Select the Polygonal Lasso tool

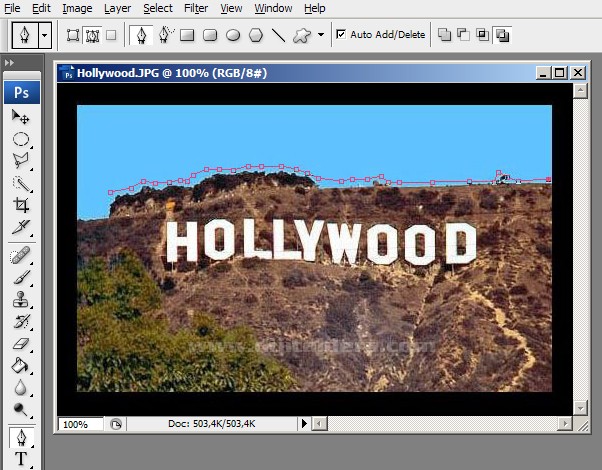coord(21,161)
